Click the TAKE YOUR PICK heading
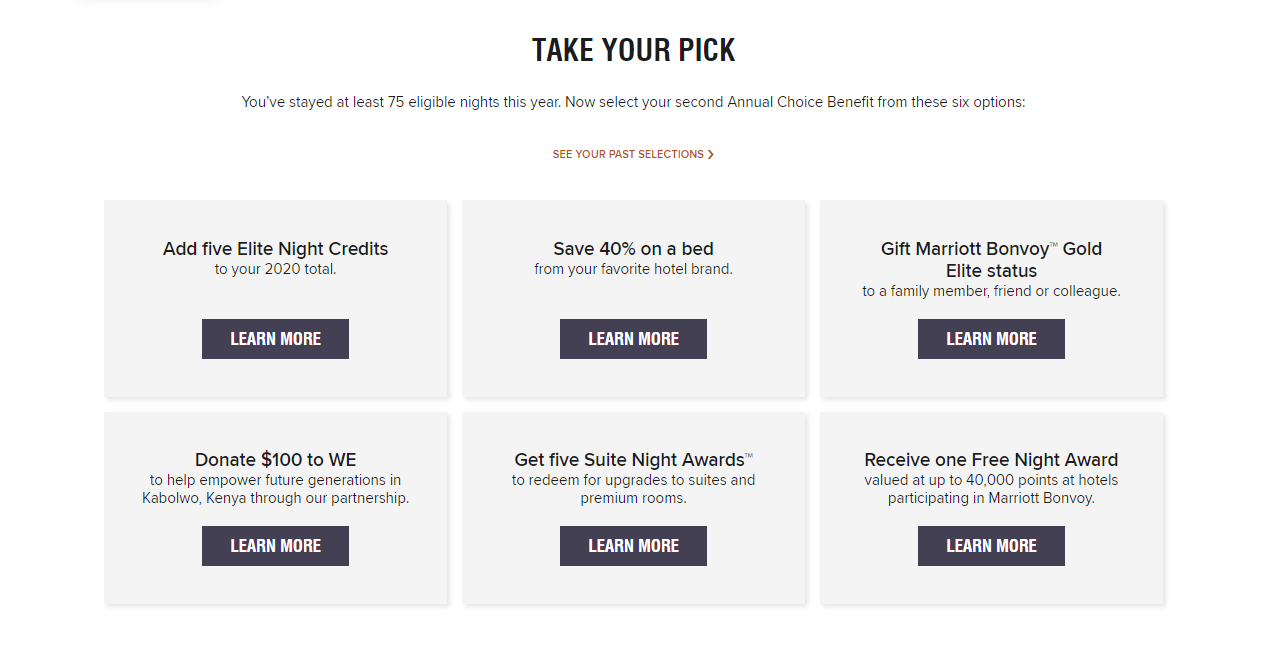1270x646 pixels. point(633,49)
